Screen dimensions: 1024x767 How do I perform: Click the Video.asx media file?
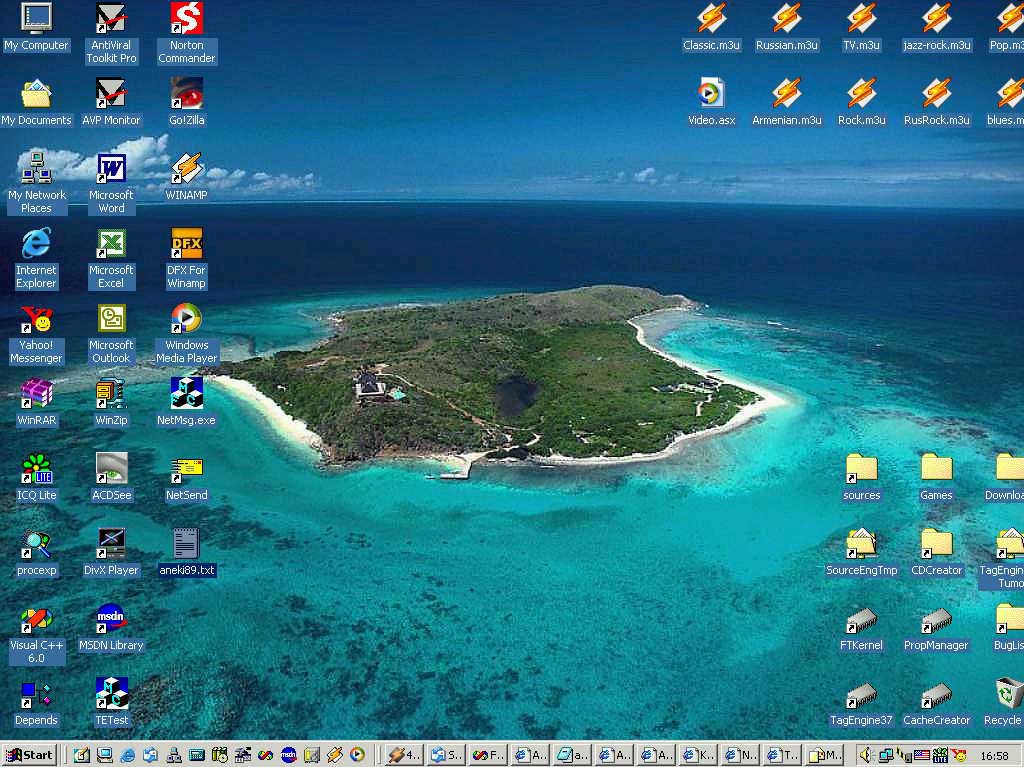pyautogui.click(x=711, y=94)
